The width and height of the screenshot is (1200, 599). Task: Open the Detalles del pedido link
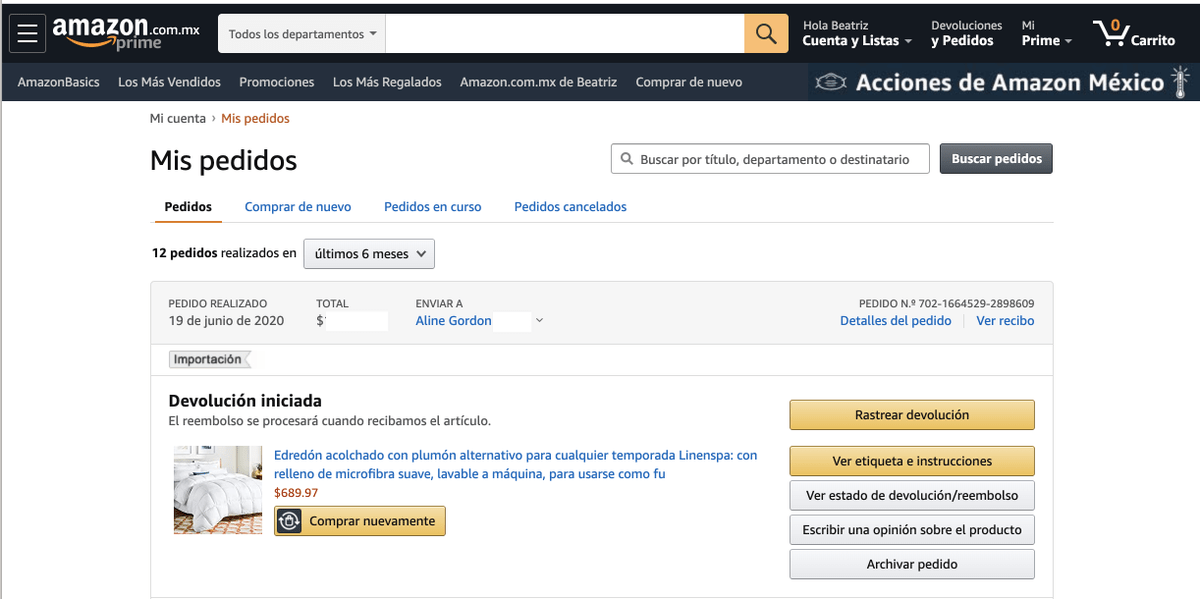(x=895, y=321)
